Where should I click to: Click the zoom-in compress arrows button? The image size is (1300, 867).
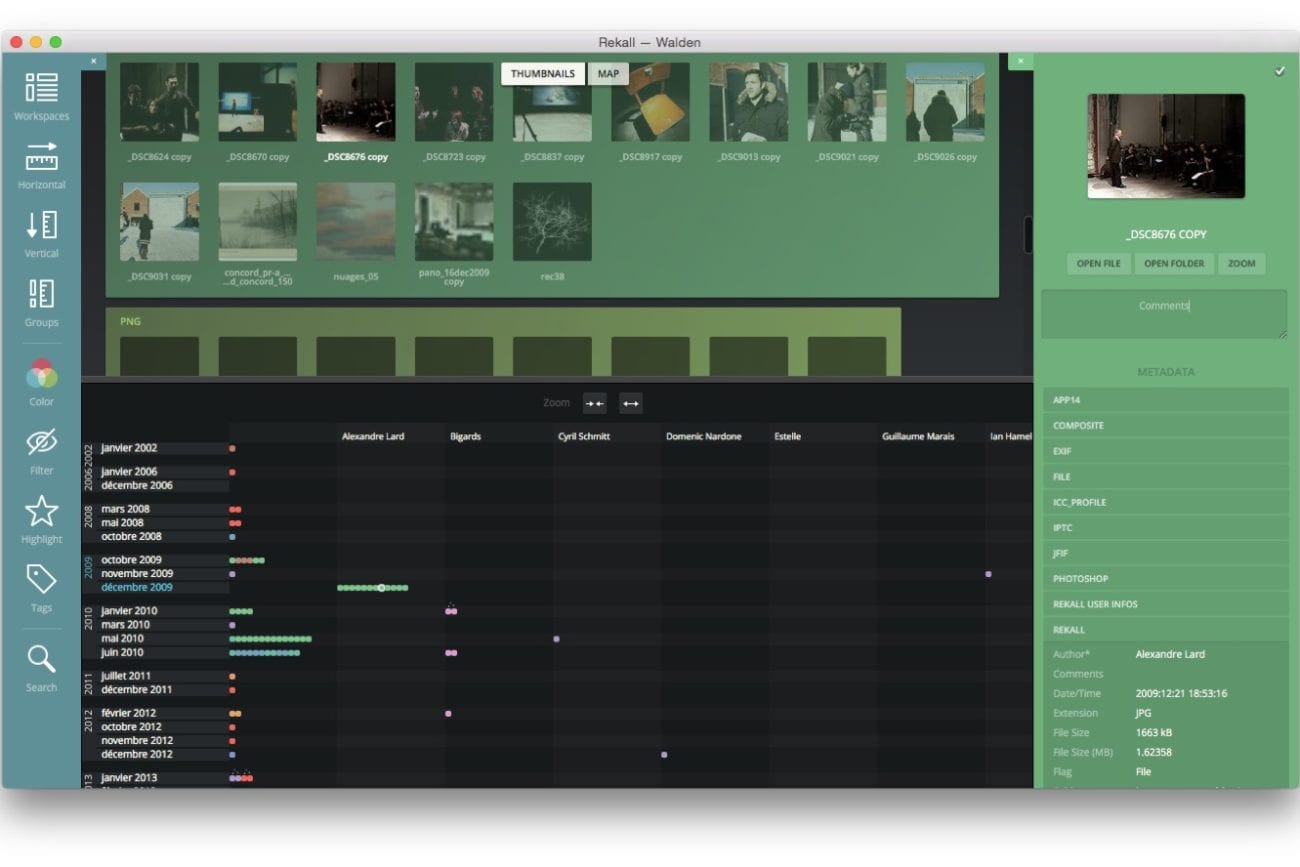point(595,403)
